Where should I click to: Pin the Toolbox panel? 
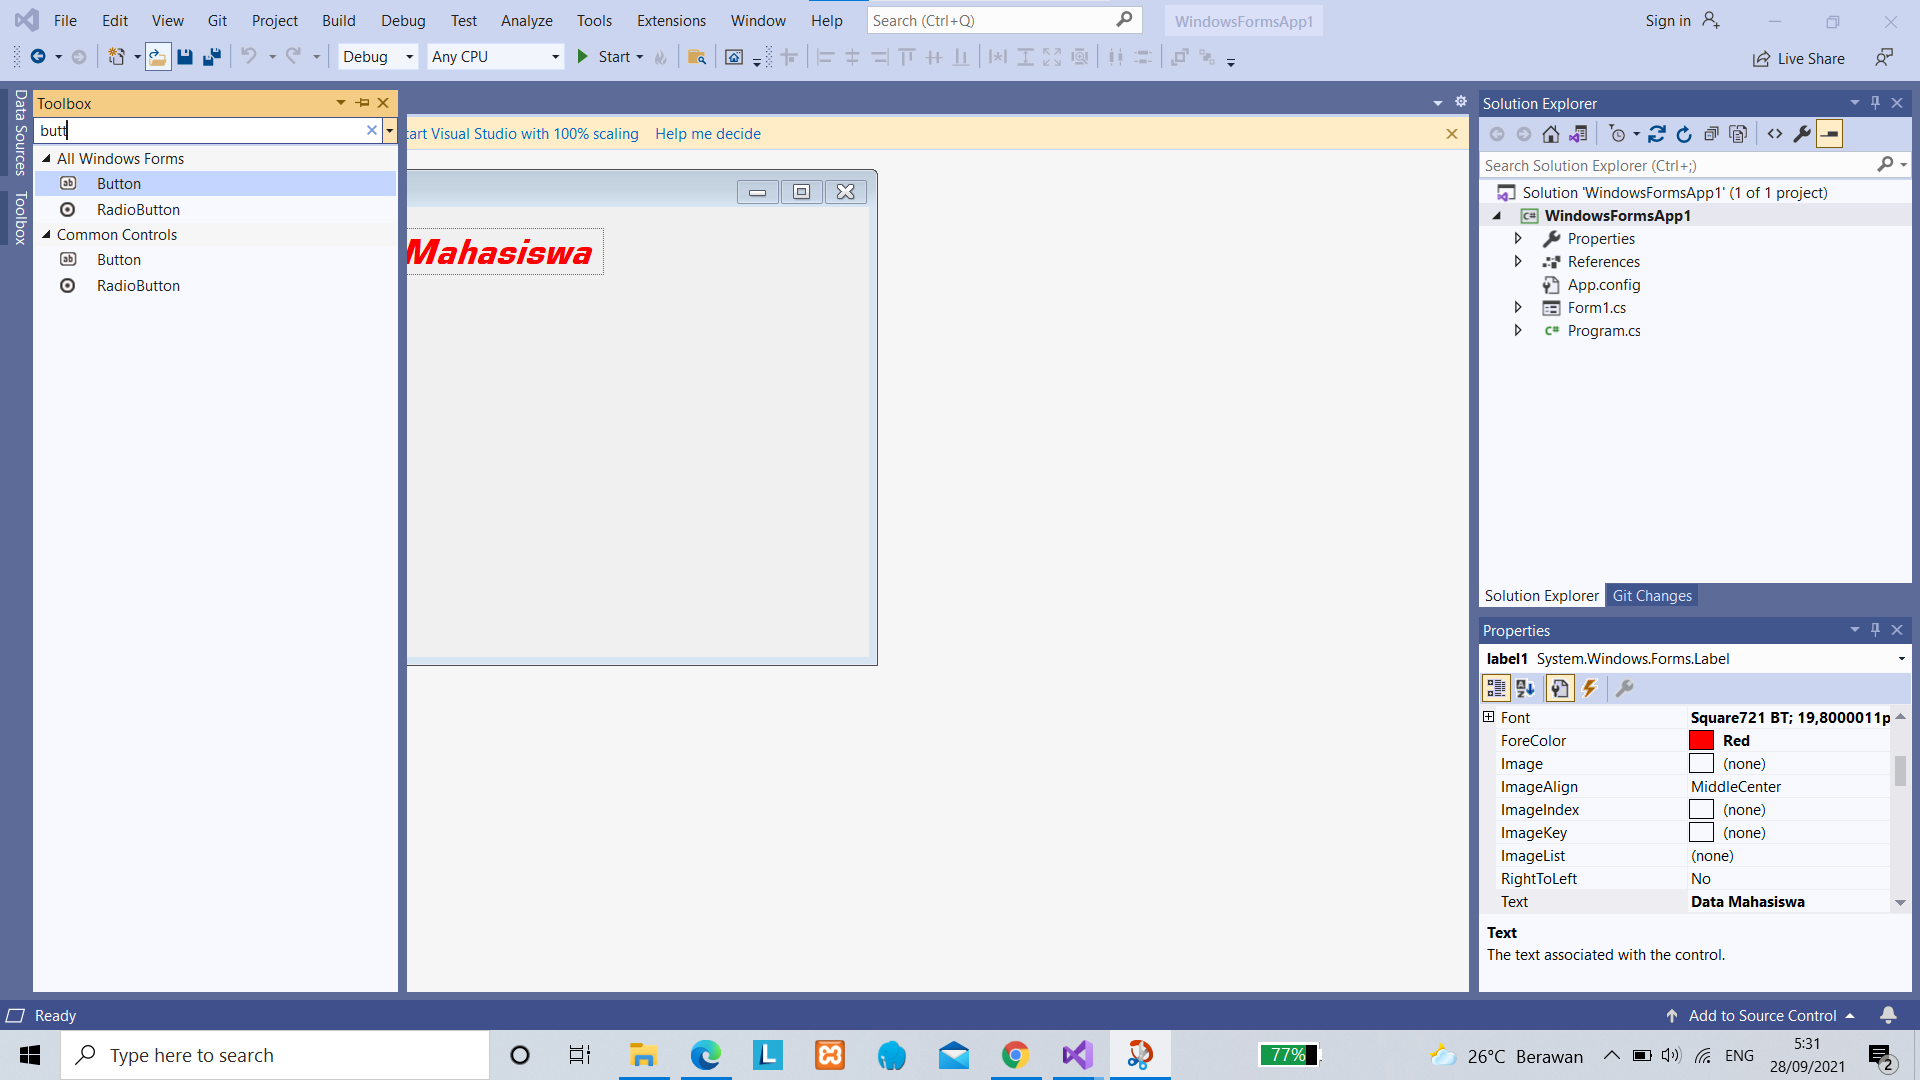click(361, 103)
